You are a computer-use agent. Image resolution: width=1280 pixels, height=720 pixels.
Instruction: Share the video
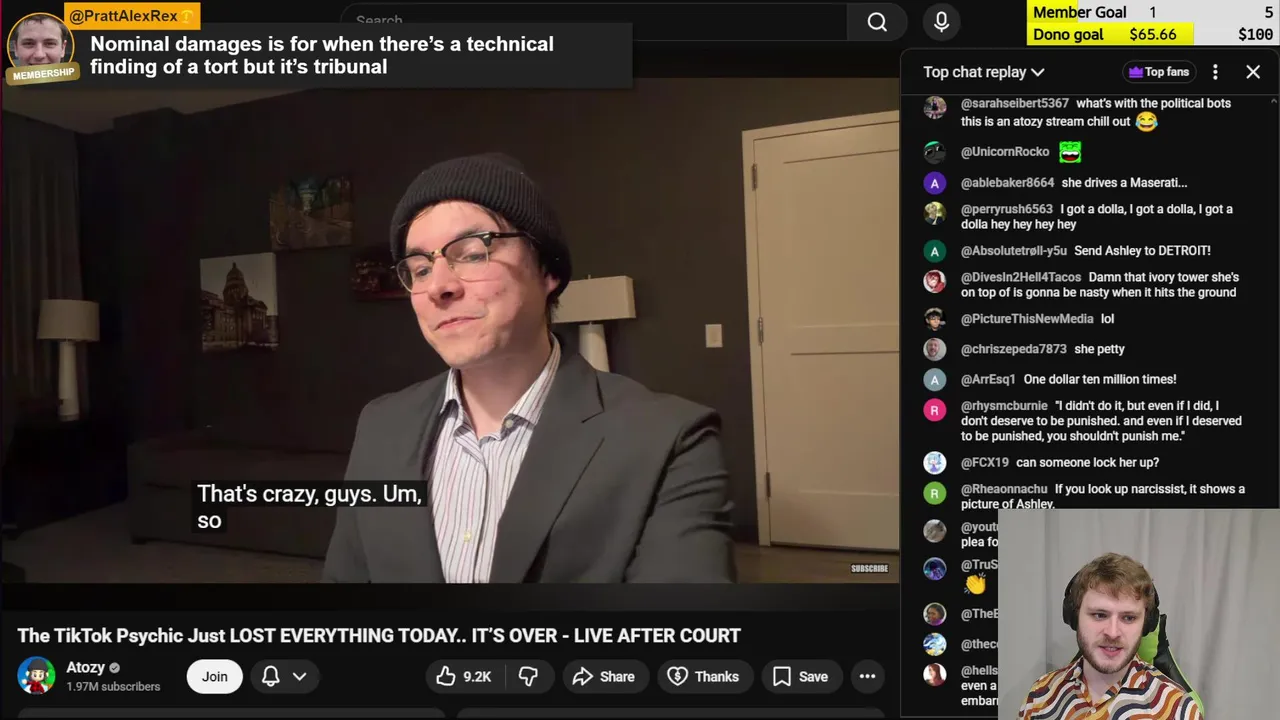[x=603, y=677]
